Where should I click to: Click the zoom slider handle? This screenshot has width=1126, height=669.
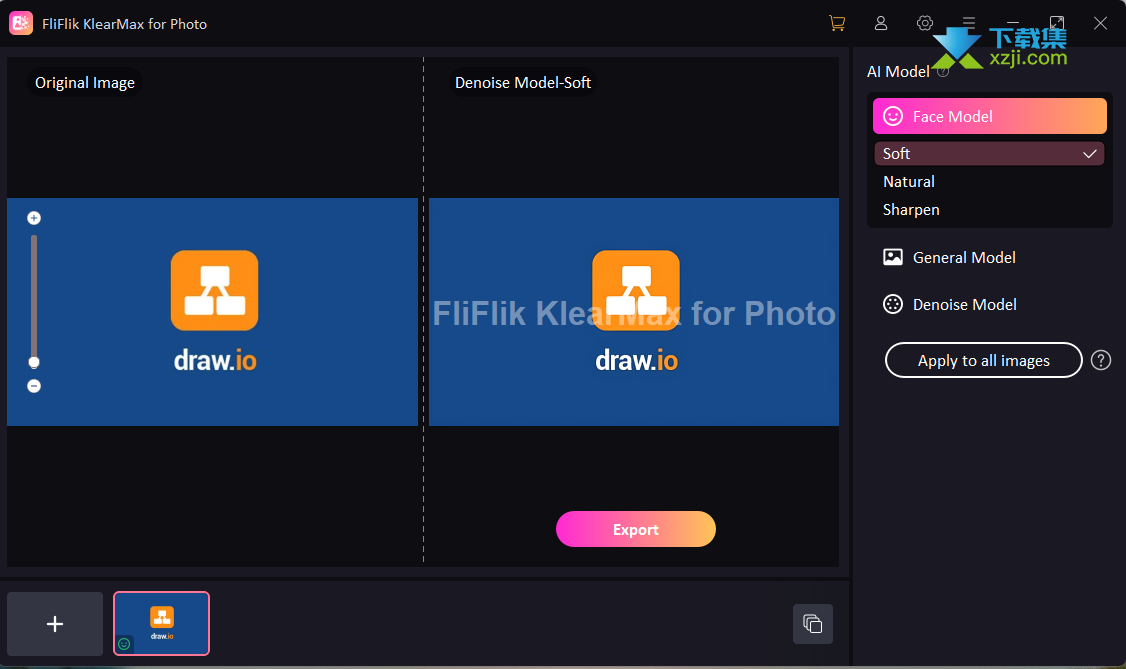34,362
